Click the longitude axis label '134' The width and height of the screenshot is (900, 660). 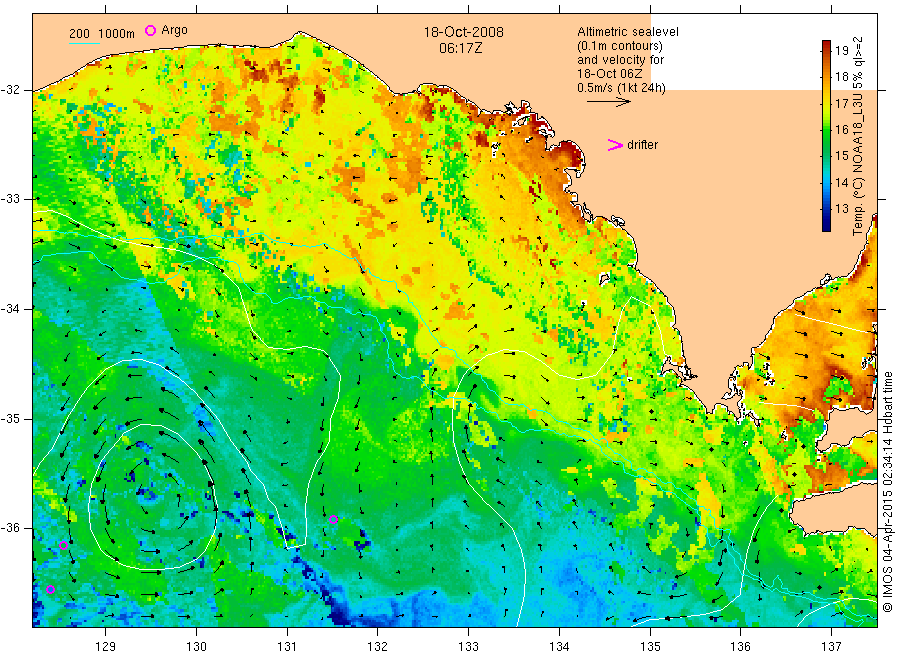pos(559,647)
